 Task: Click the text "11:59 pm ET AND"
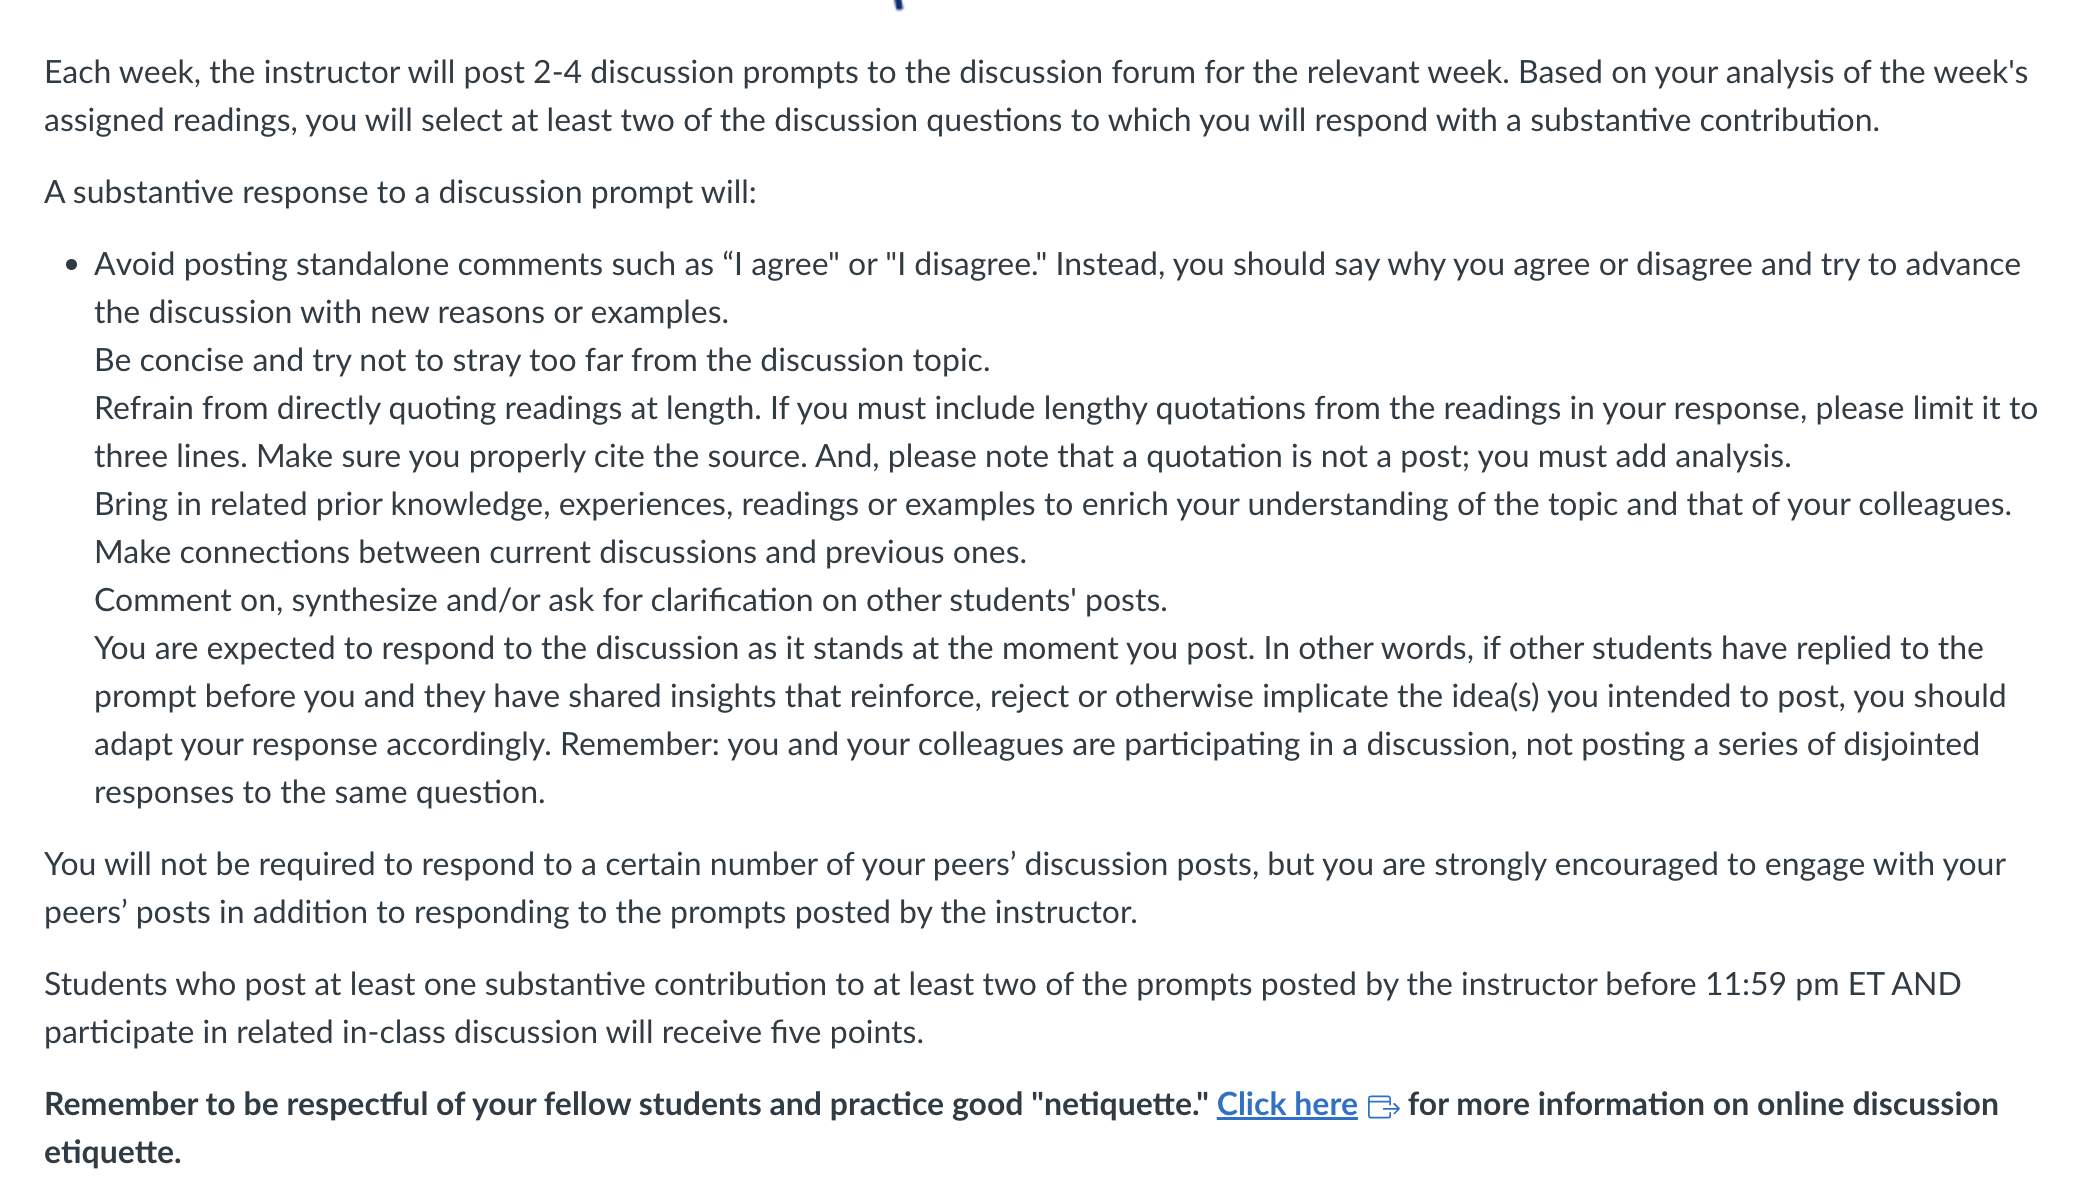click(1833, 984)
